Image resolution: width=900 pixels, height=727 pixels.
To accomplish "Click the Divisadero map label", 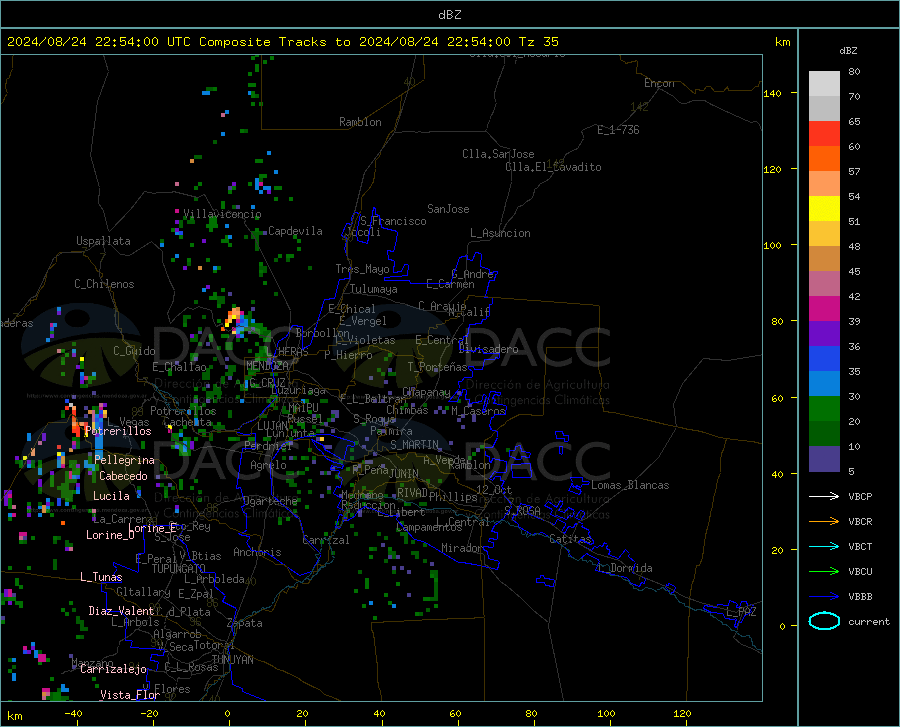I will (488, 349).
